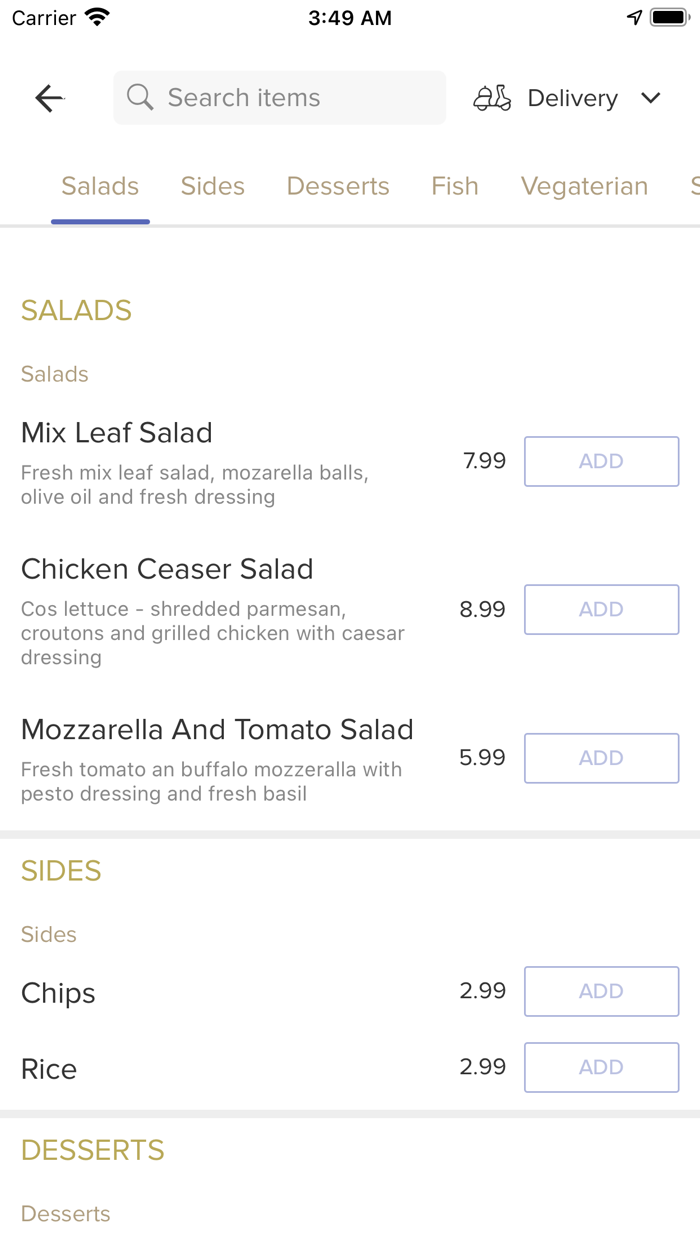The height and width of the screenshot is (1244, 700).
Task: Add Mix Leaf Salad to order
Action: 601,461
